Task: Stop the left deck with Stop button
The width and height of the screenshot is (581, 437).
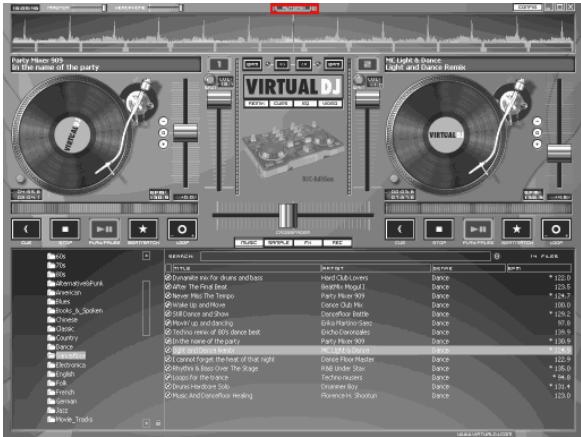Action: pyautogui.click(x=65, y=229)
